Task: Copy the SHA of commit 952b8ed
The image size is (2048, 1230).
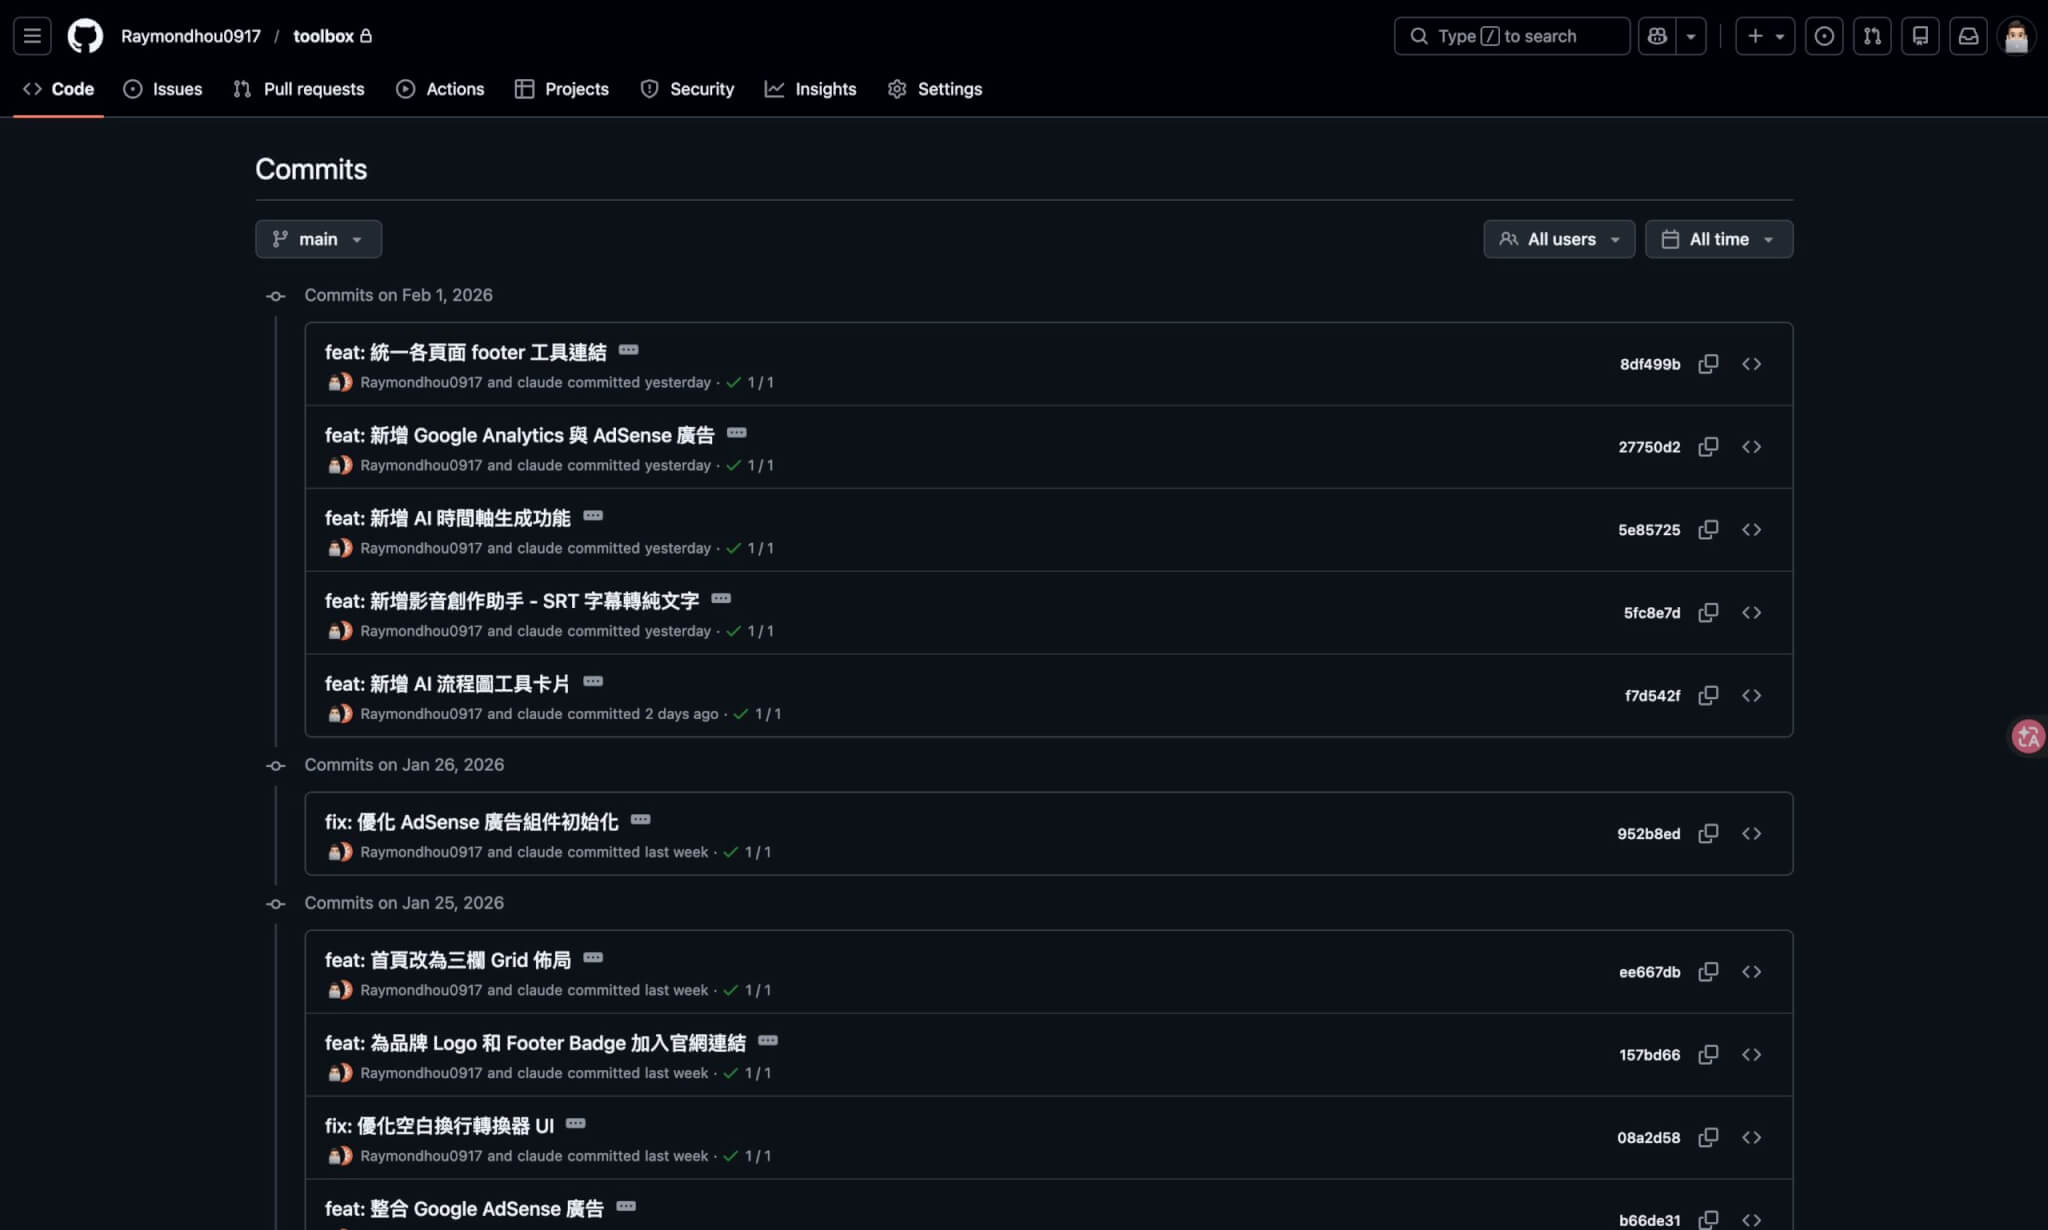Action: click(x=1708, y=833)
